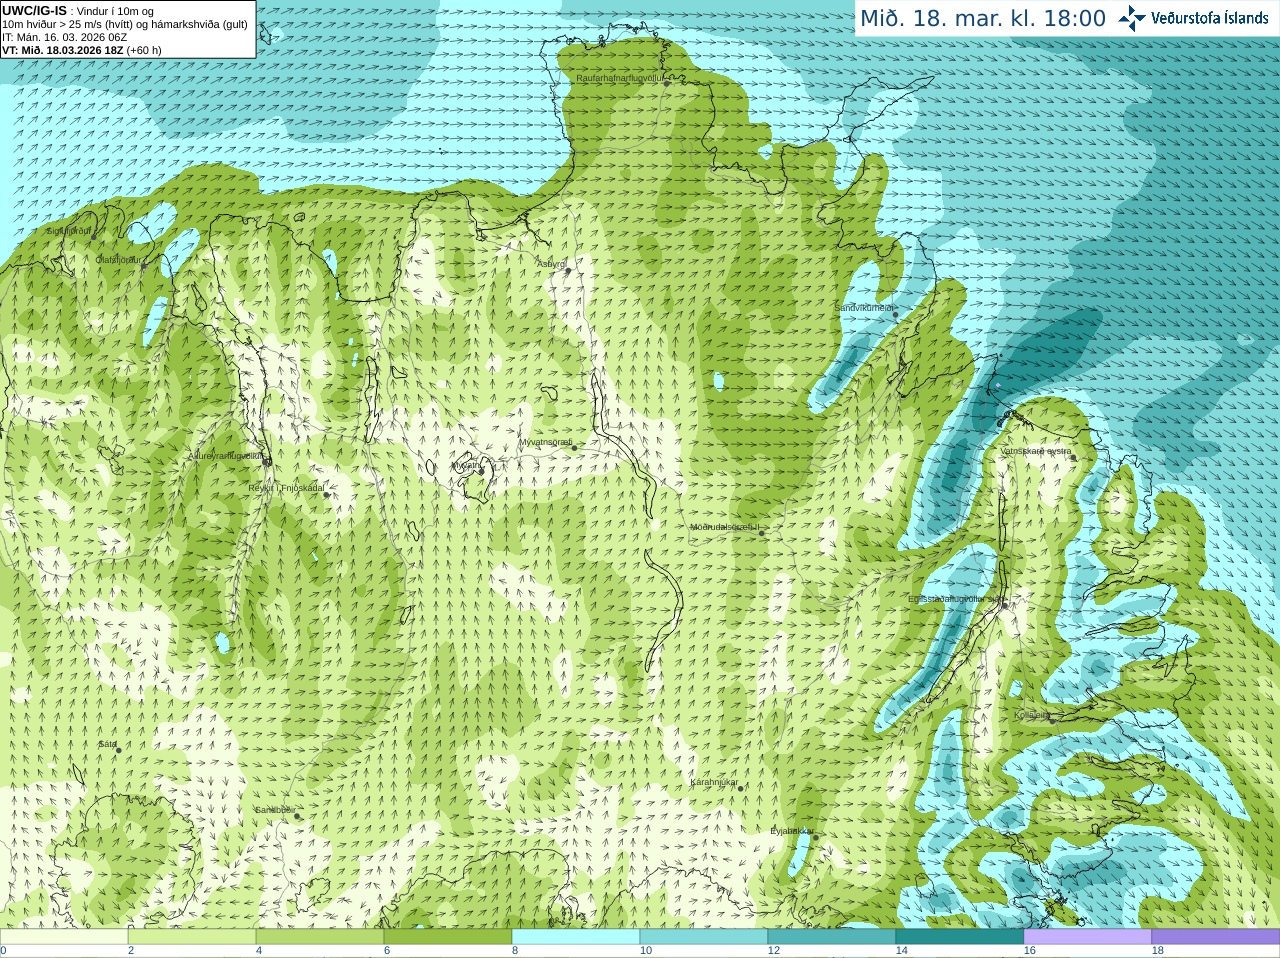This screenshot has width=1280, height=958.
Task: Click the Sáta station dot
Action: coord(118,750)
